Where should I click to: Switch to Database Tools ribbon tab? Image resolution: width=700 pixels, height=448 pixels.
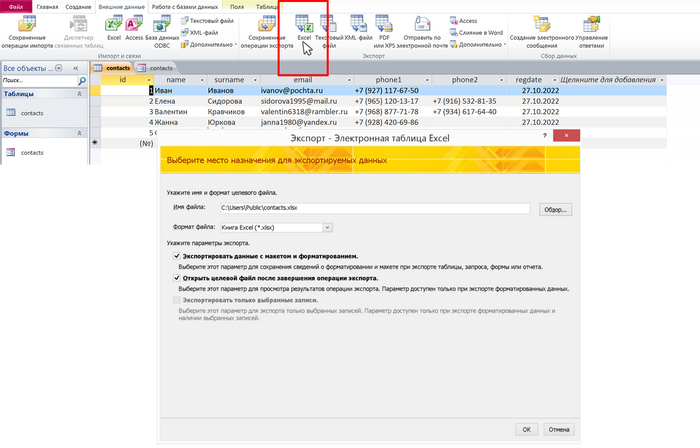185,7
